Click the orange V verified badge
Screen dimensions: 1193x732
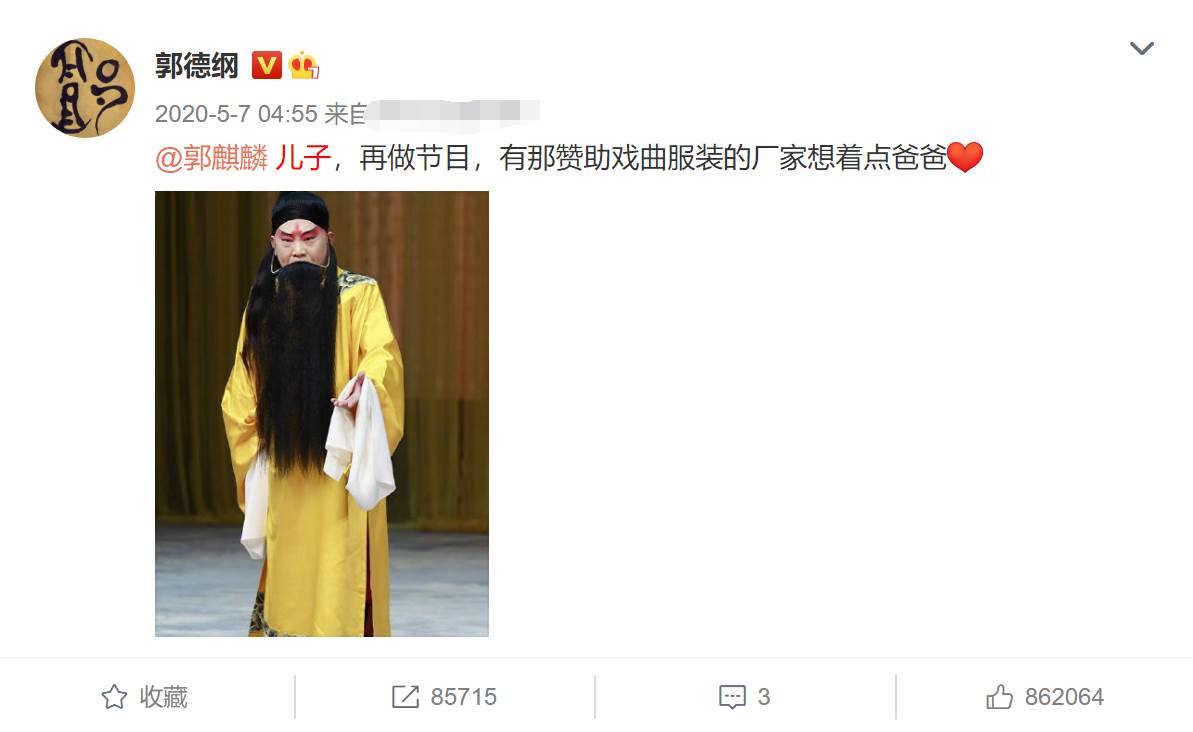266,65
